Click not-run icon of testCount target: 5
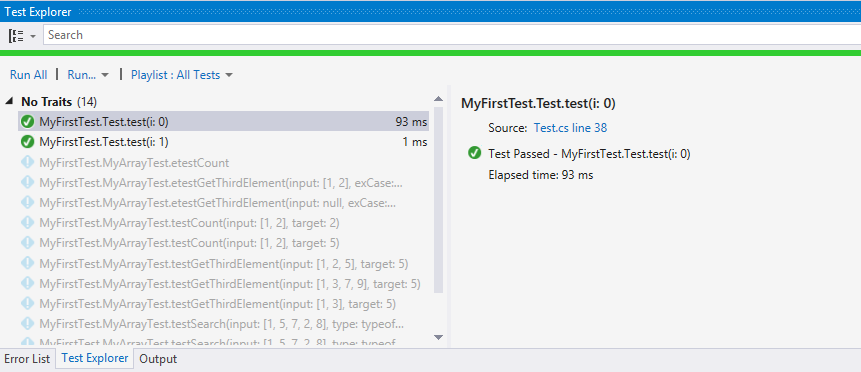Viewport: 861px width, 372px height. click(x=27, y=243)
